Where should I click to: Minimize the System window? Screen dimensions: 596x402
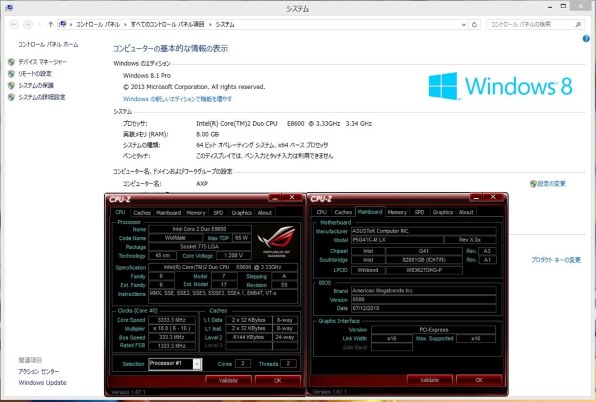(550, 7)
